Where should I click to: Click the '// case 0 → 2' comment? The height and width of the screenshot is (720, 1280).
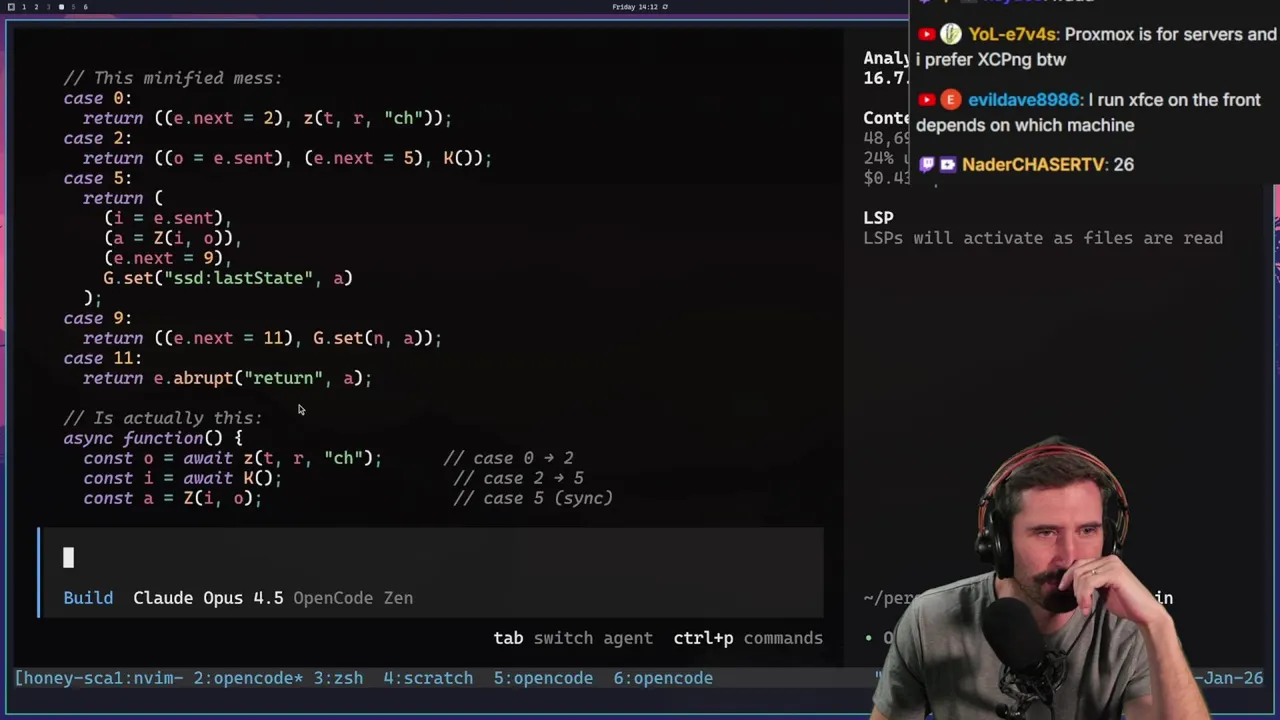[x=508, y=458]
